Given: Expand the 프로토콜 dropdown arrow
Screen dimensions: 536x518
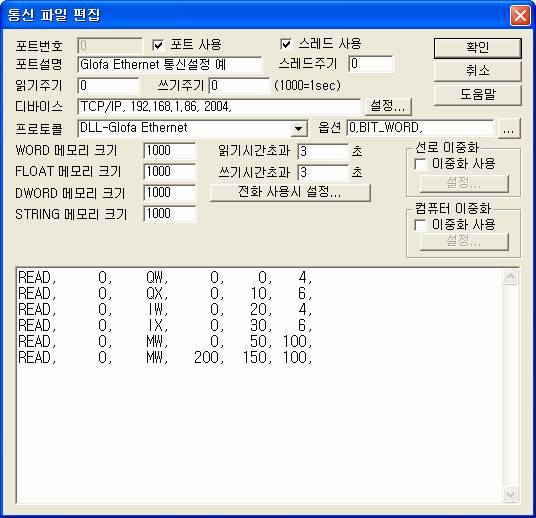Looking at the screenshot, I should pyautogui.click(x=299, y=129).
